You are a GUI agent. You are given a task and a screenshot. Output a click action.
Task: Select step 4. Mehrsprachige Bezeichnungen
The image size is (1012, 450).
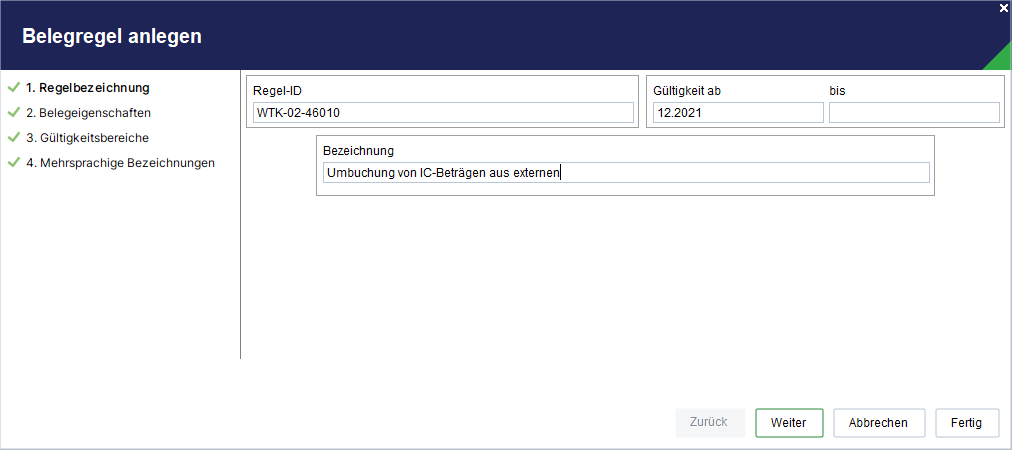pos(120,163)
